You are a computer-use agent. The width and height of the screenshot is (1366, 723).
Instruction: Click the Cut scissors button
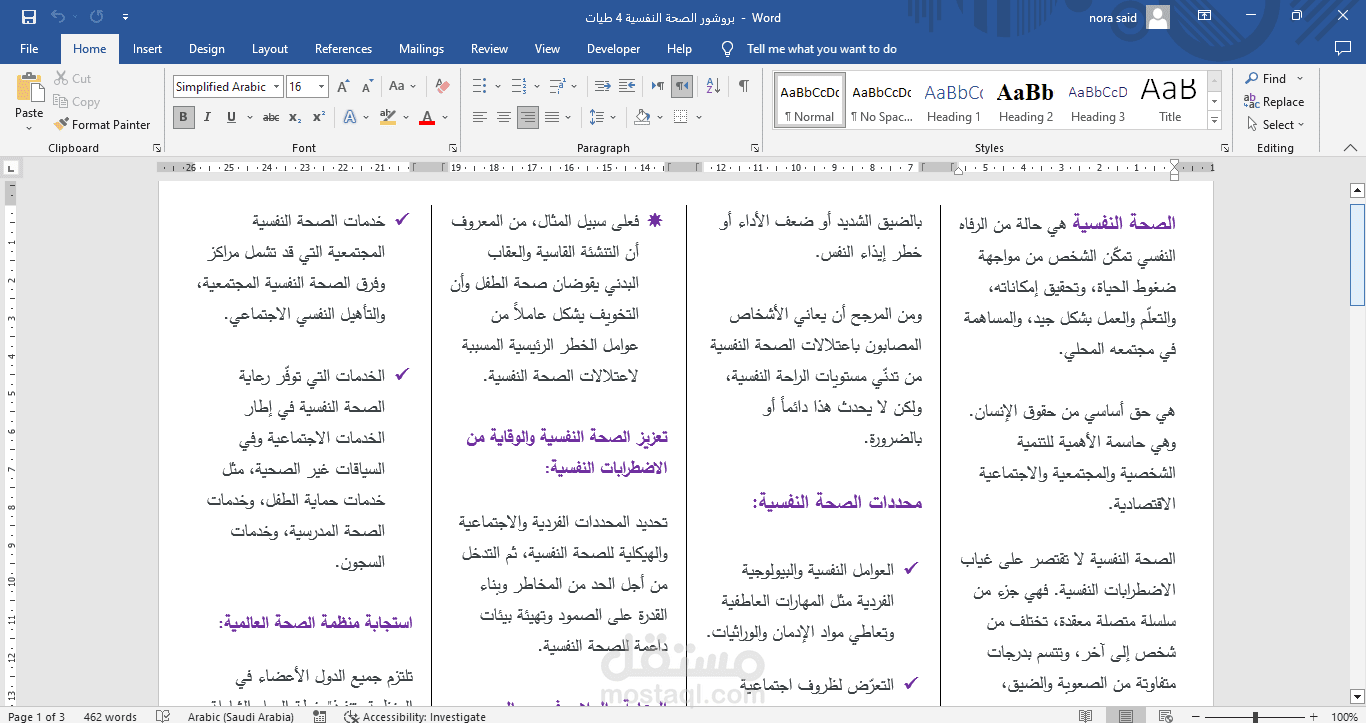(72, 79)
